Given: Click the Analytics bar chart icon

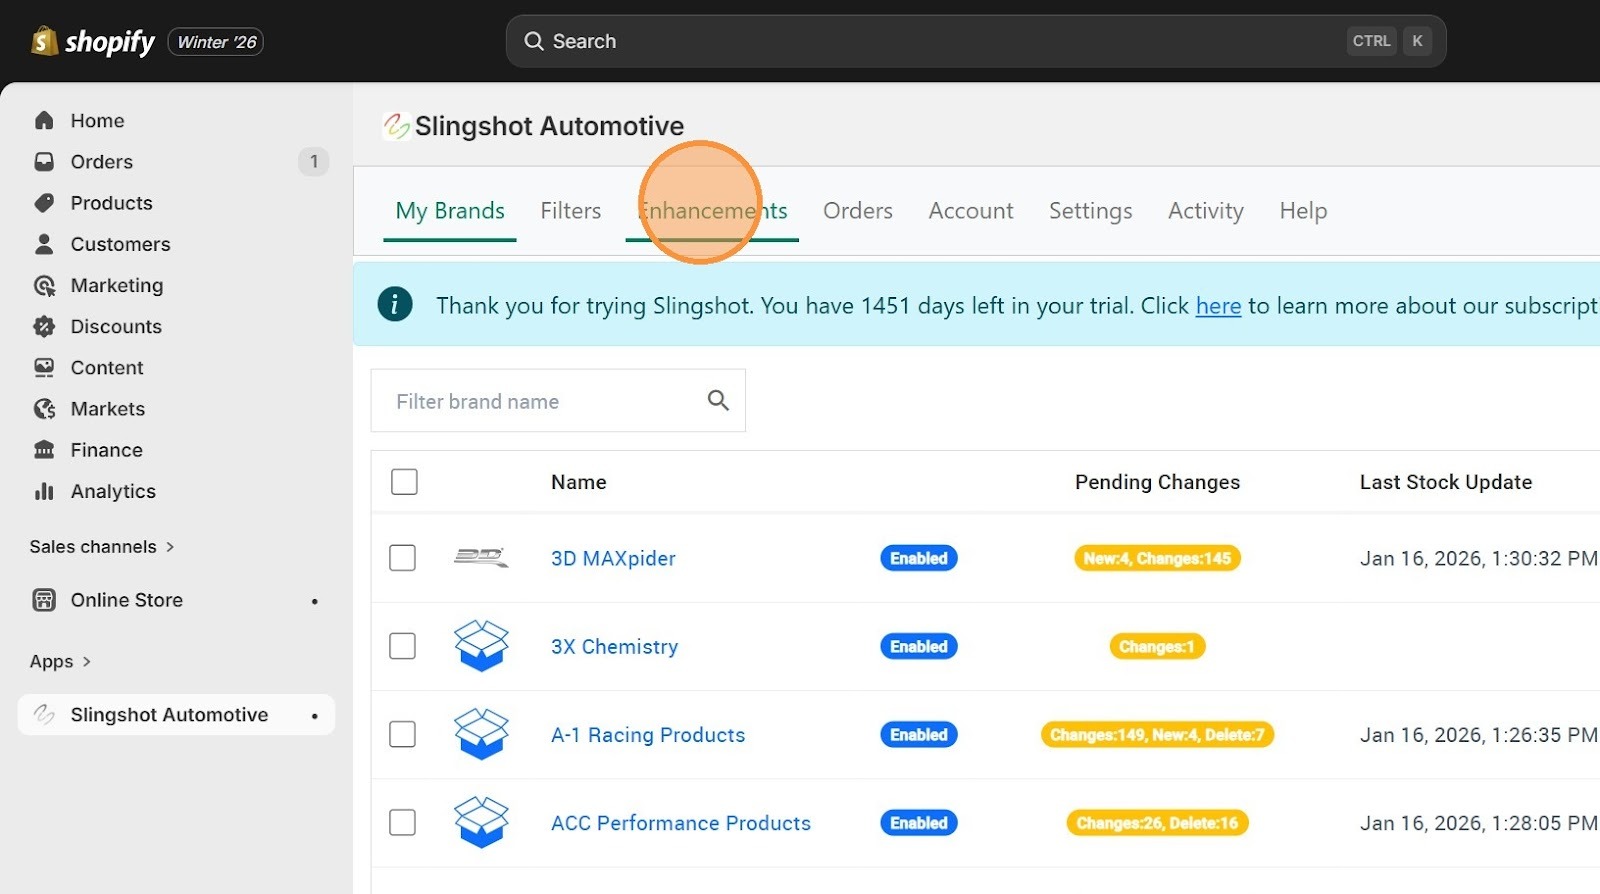Looking at the screenshot, I should point(44,492).
